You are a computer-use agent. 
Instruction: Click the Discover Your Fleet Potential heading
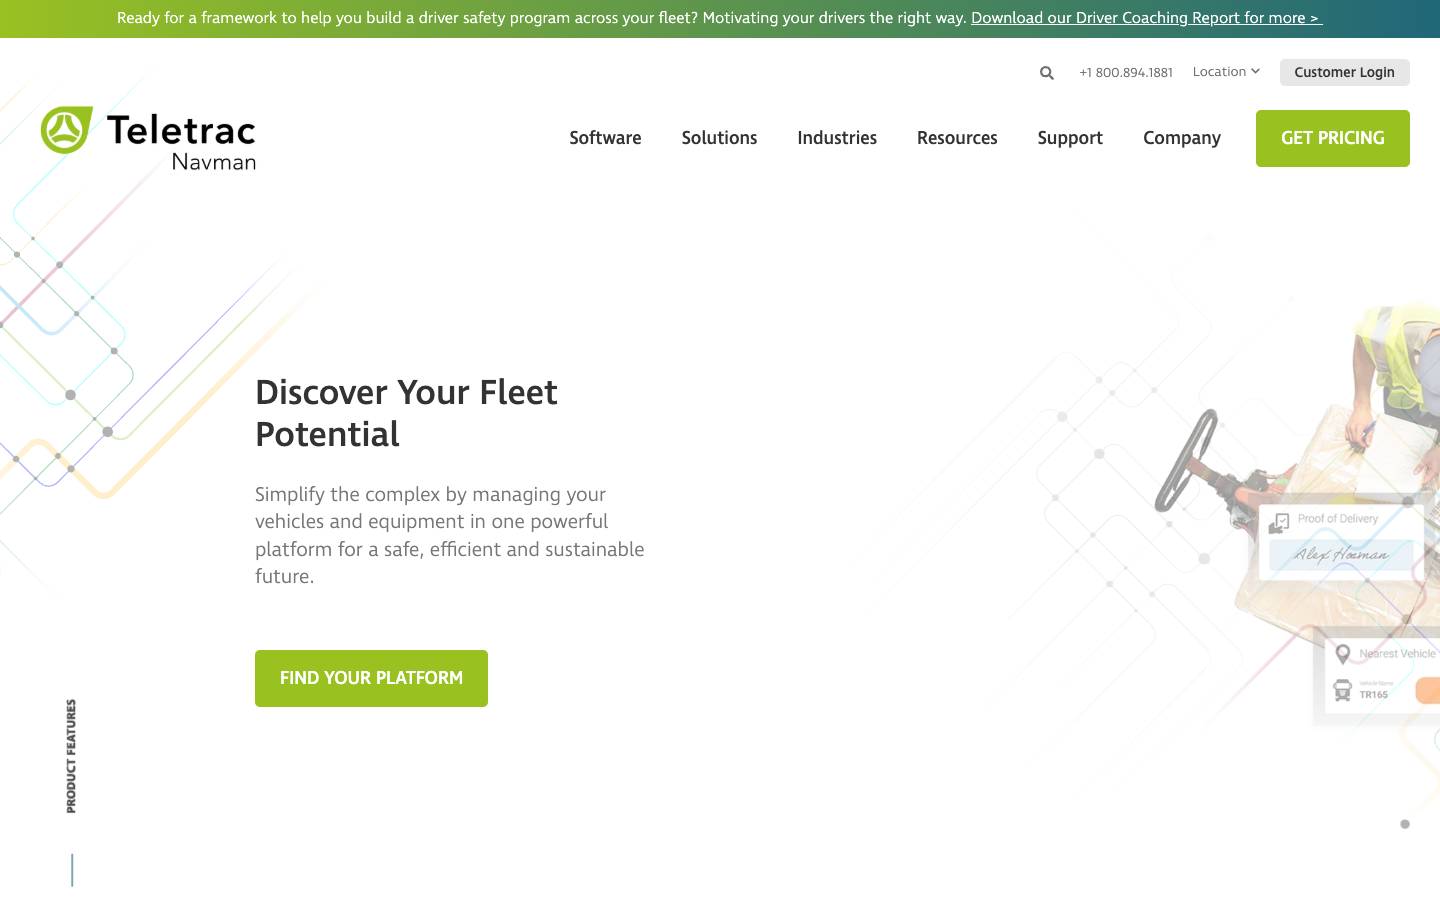click(406, 413)
